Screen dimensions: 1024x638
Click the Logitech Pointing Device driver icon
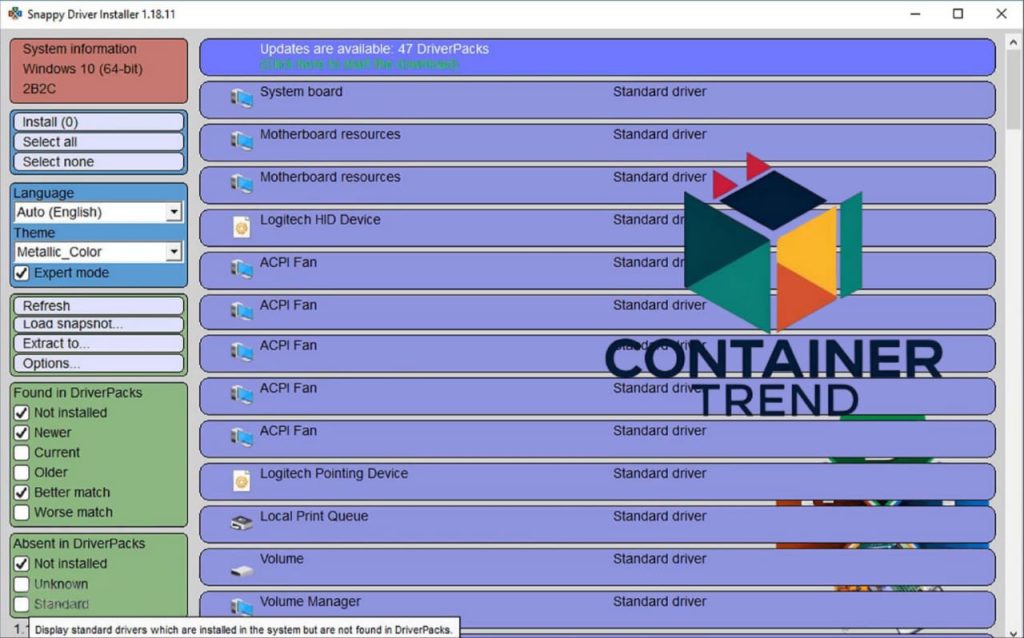(x=242, y=481)
